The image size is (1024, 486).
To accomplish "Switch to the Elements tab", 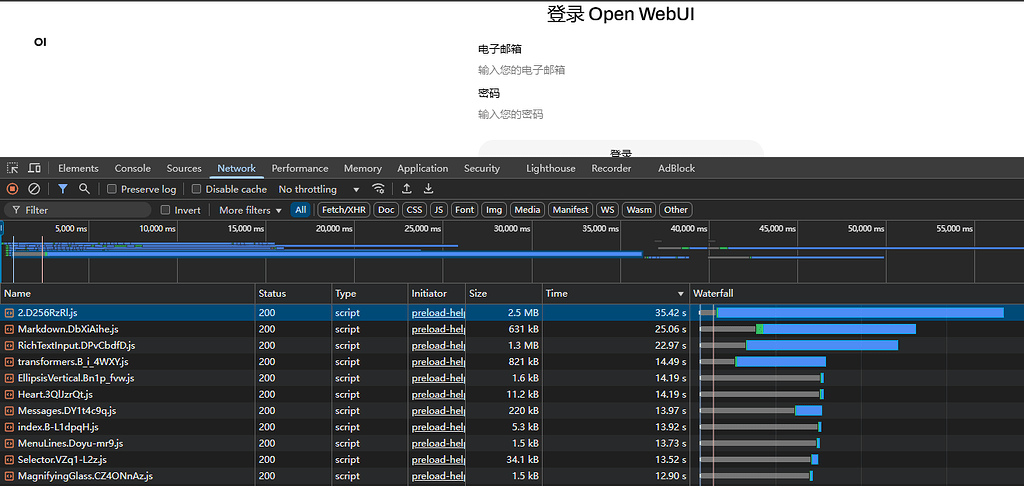I will point(78,168).
